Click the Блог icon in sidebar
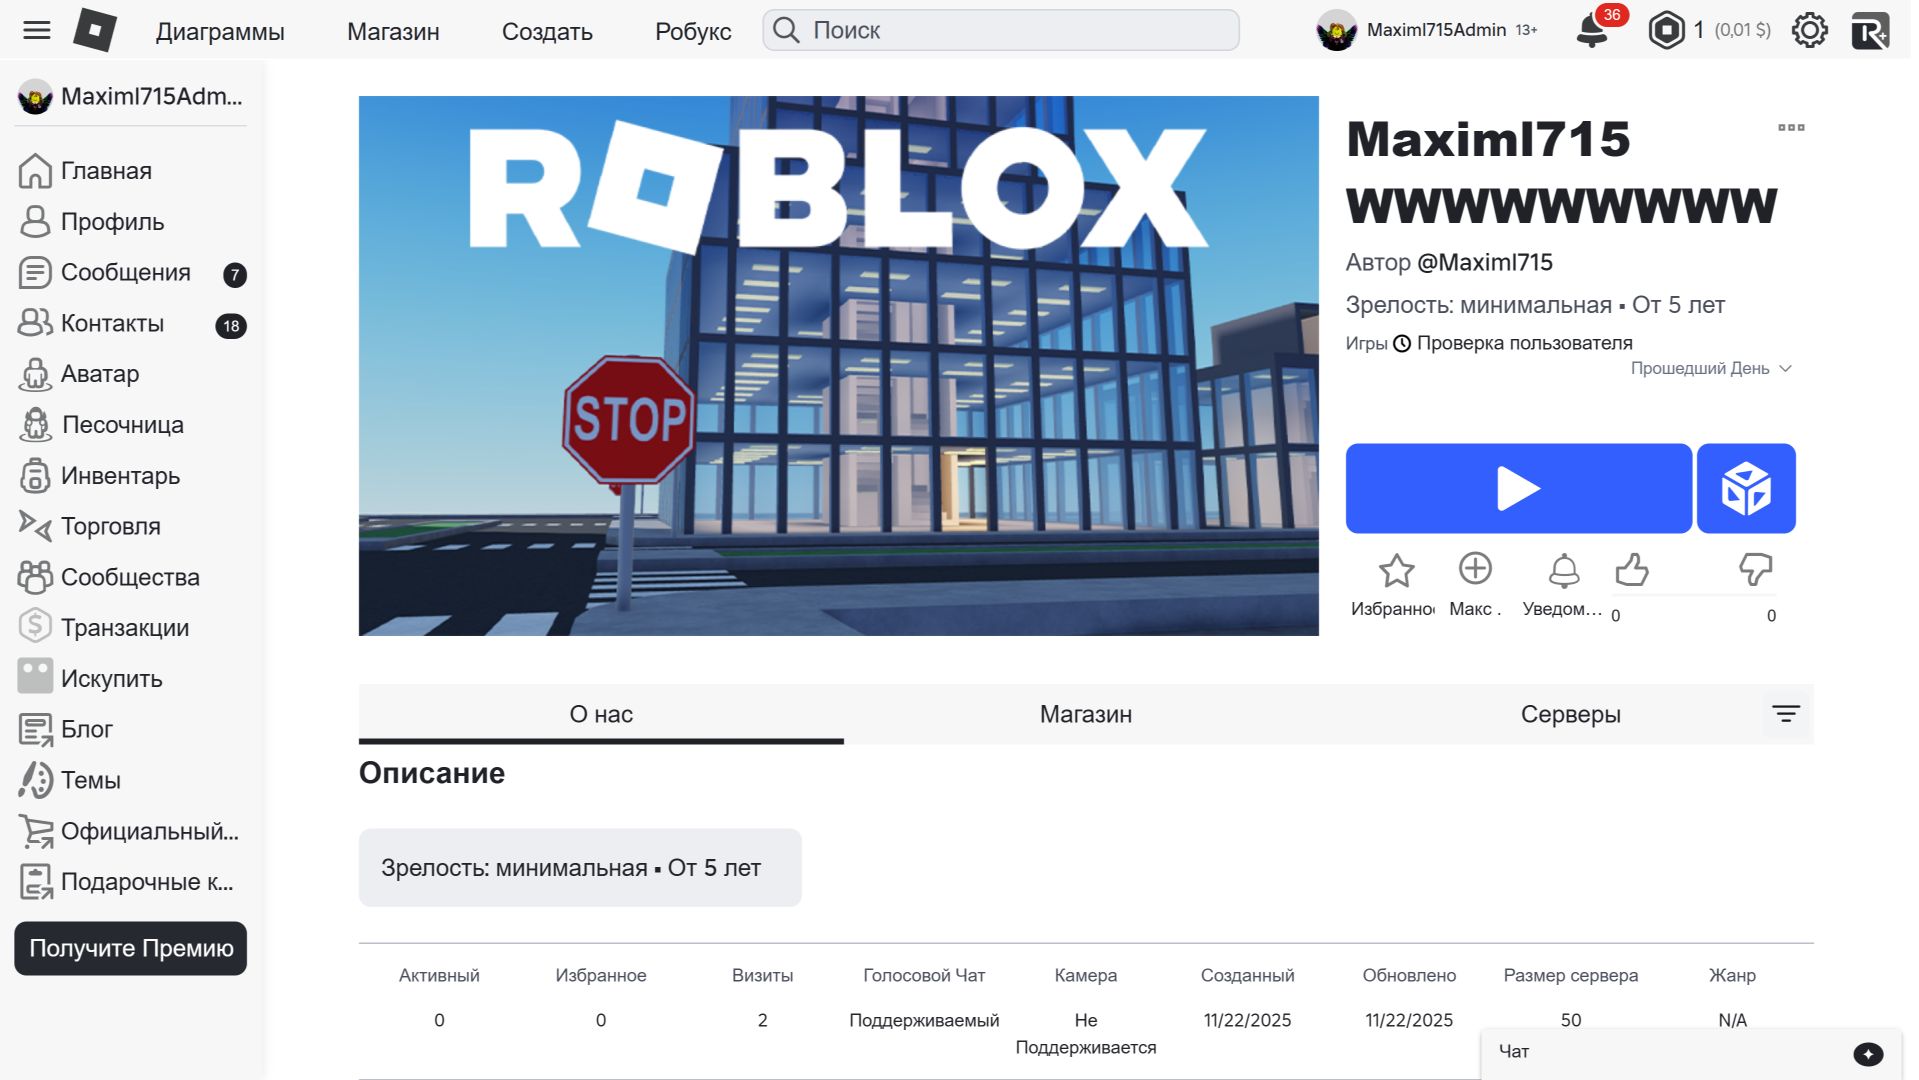Screen dimensions: 1919x1080 (x=35, y=729)
